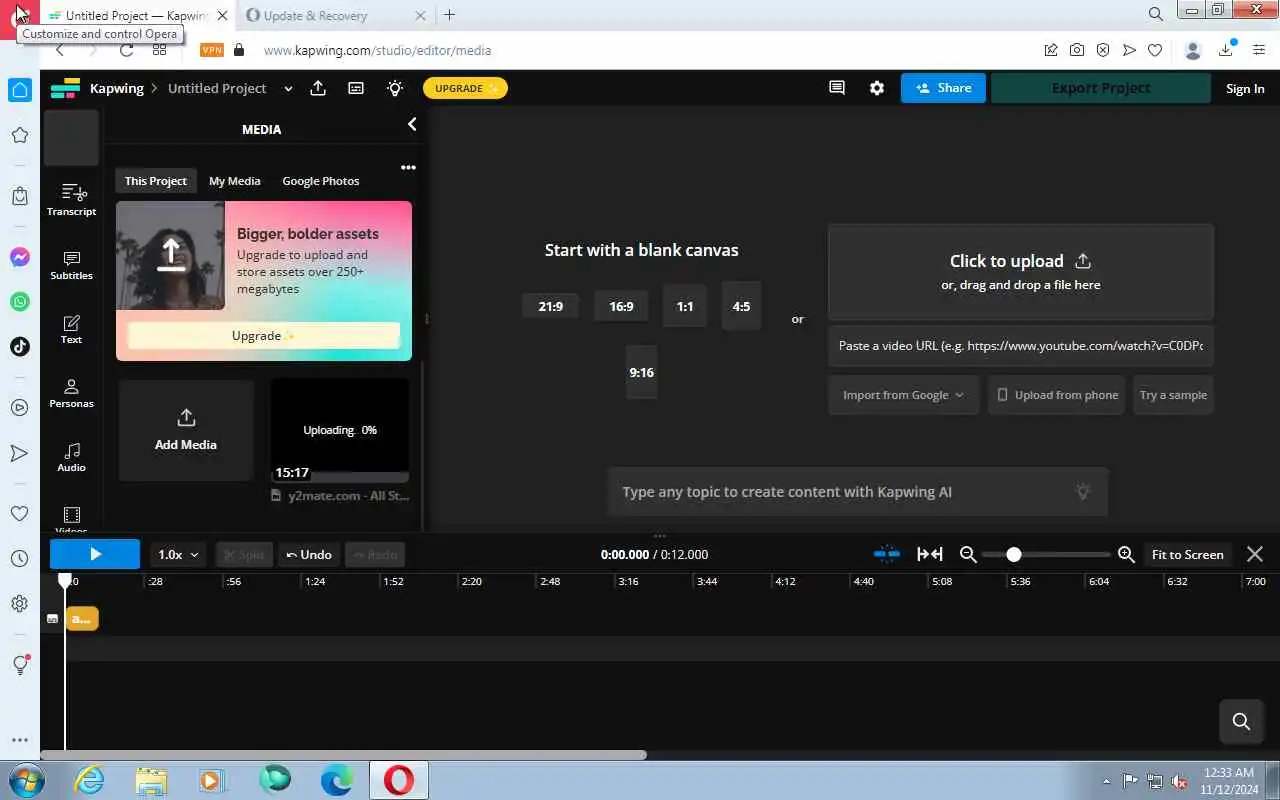Image resolution: width=1280 pixels, height=800 pixels.
Task: Select the Text tool
Action: [x=71, y=329]
